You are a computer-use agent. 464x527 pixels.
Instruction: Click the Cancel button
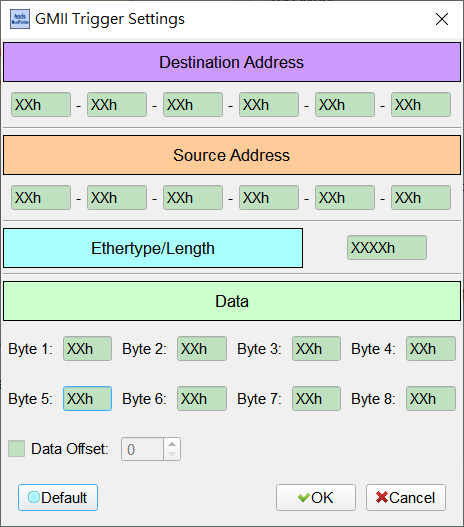point(406,497)
